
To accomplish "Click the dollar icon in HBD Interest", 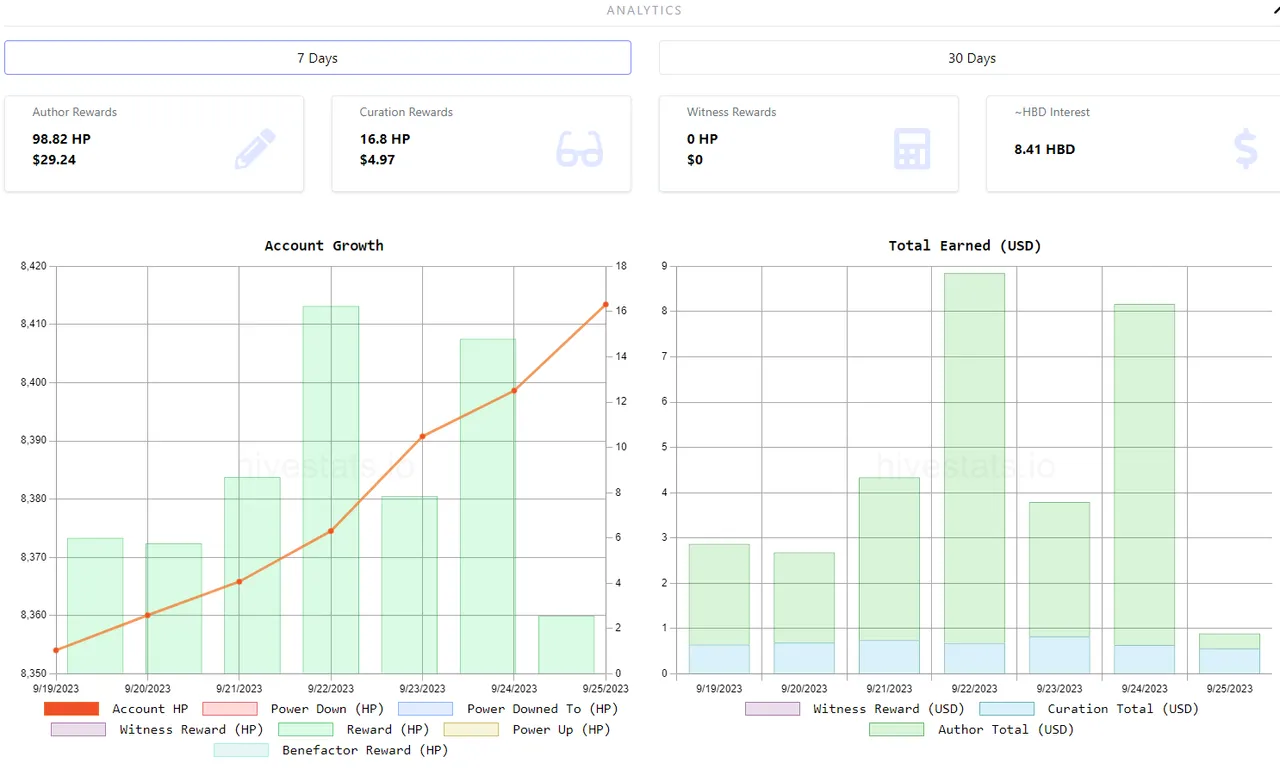I will pyautogui.click(x=1246, y=149).
